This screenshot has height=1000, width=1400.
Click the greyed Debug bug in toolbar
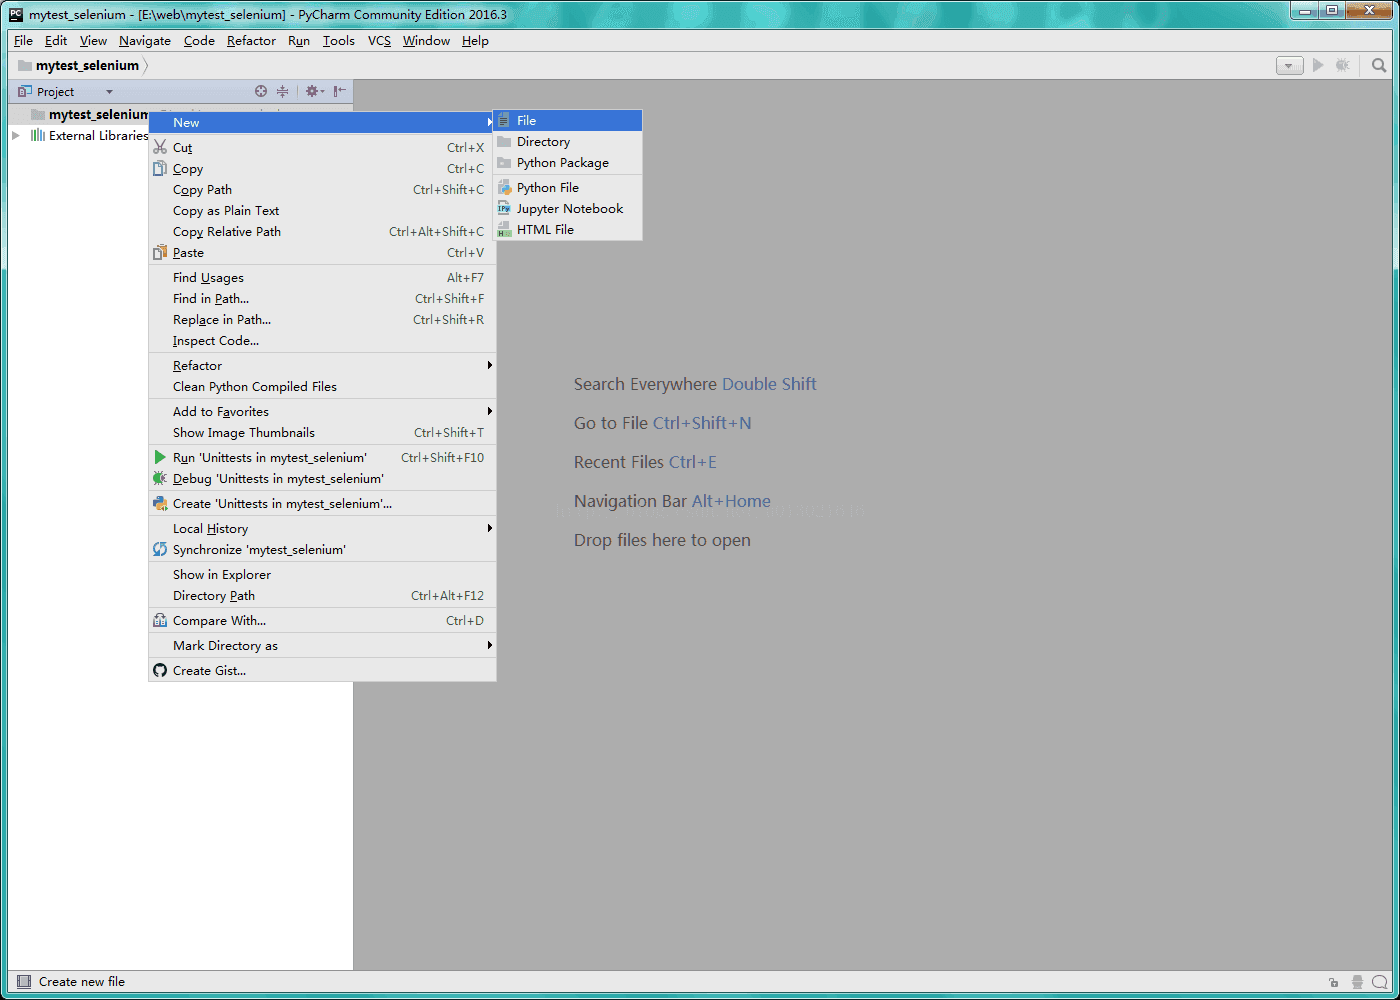coord(1343,65)
